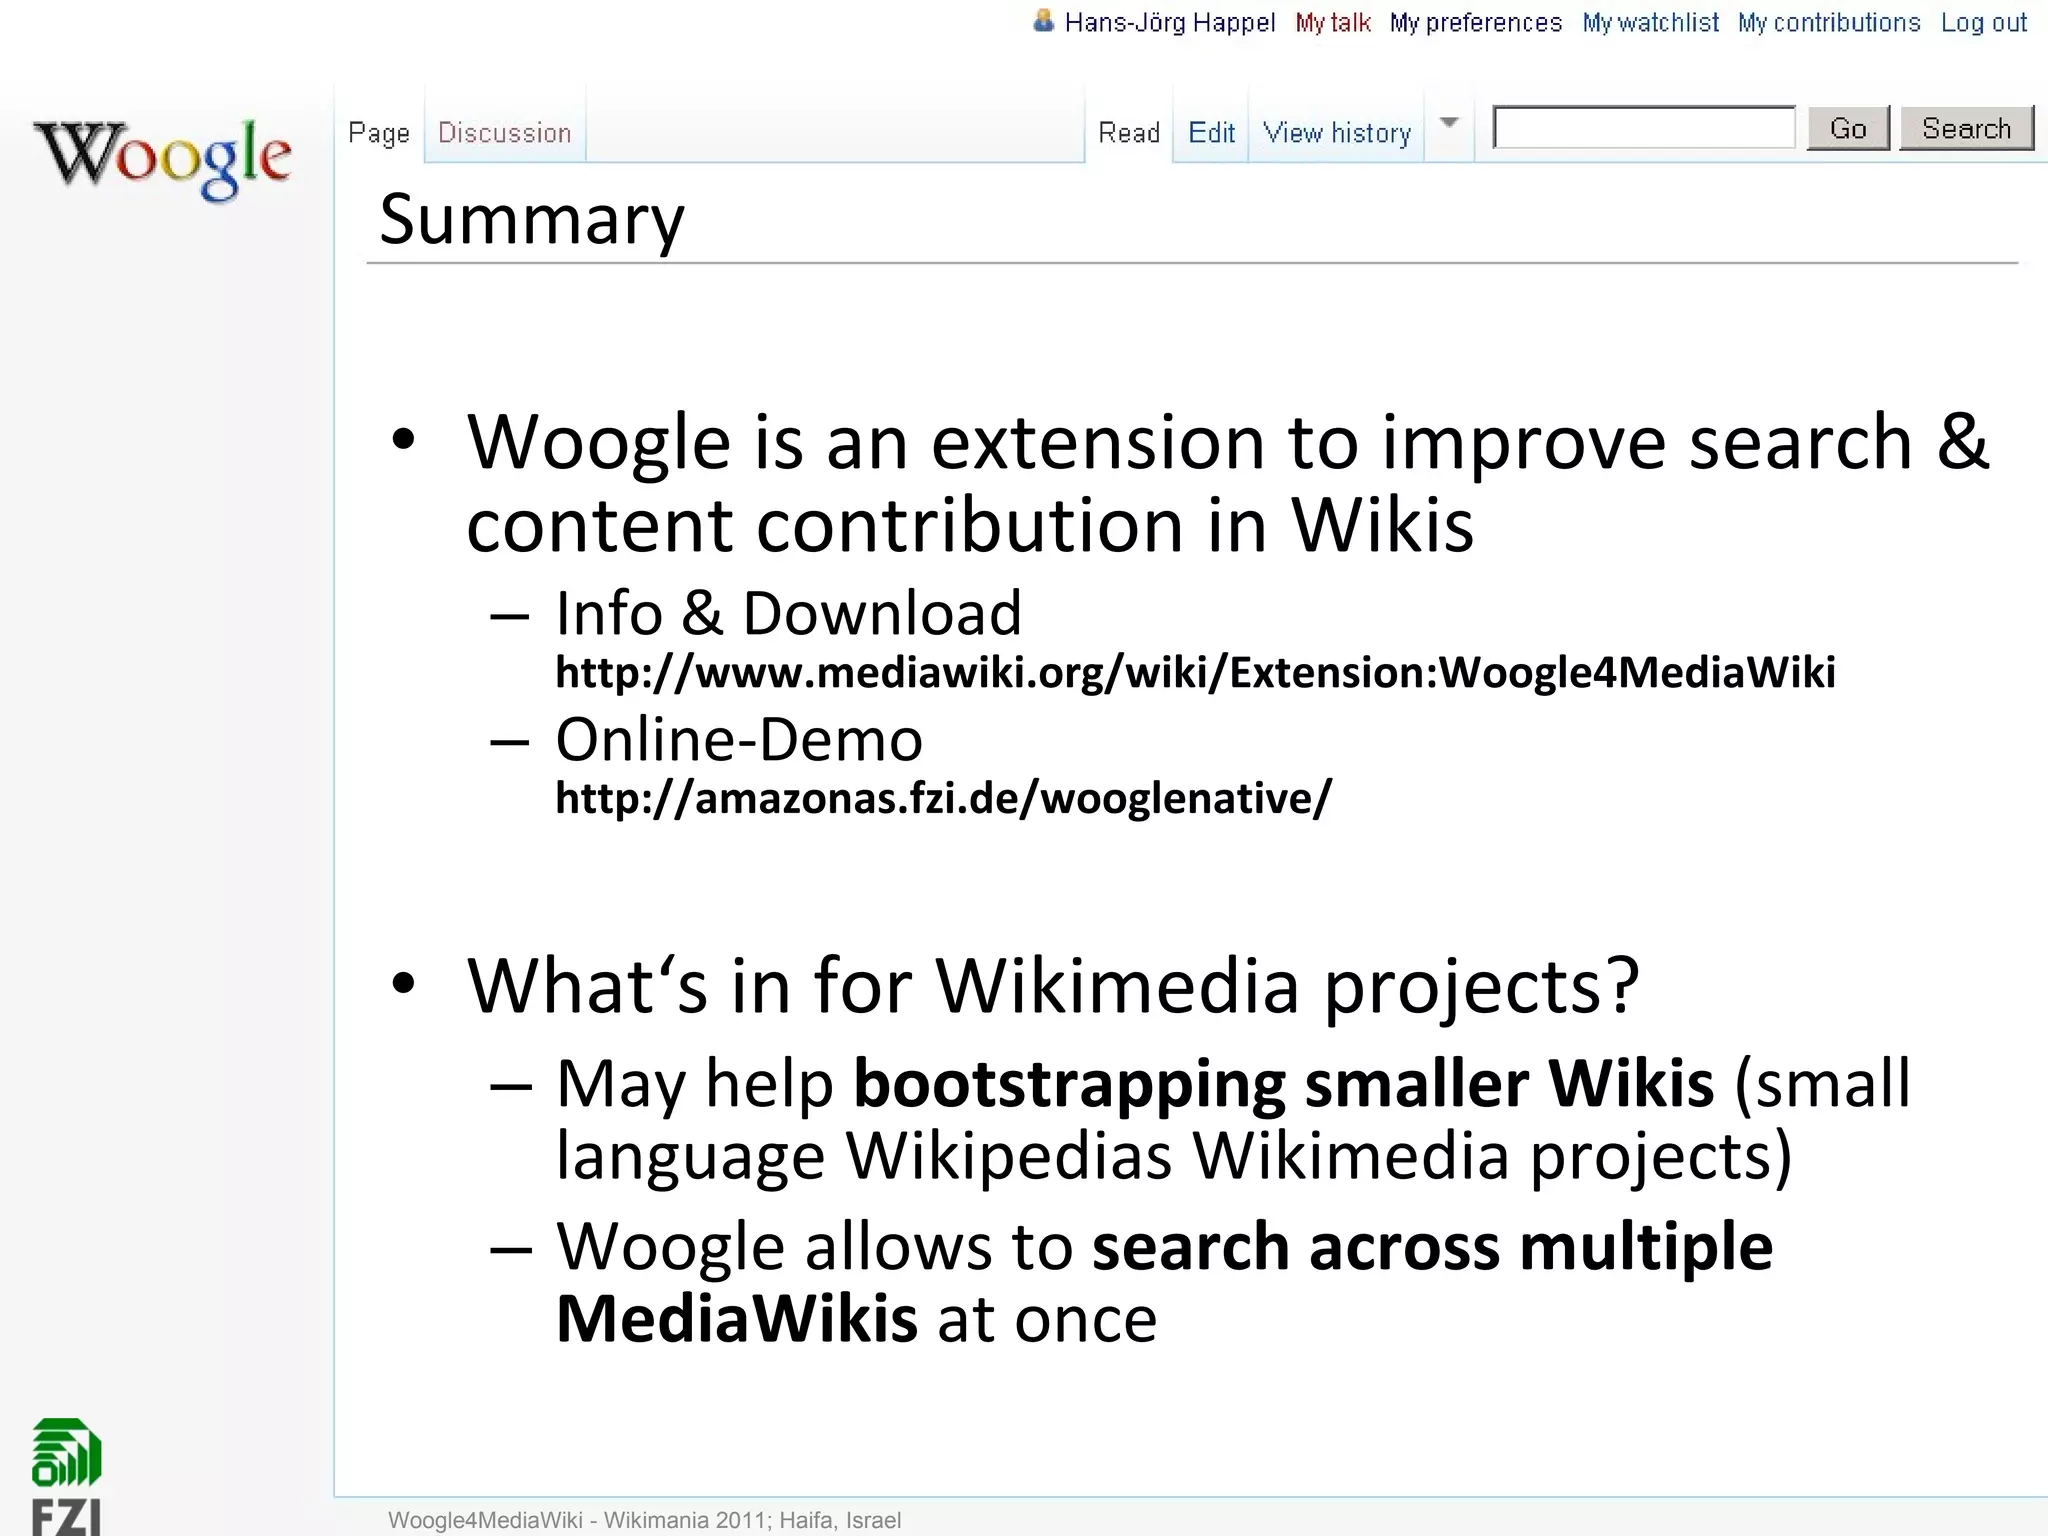Viewport: 2048px width, 1536px height.
Task: Click the Online-Demo text
Action: point(739,739)
